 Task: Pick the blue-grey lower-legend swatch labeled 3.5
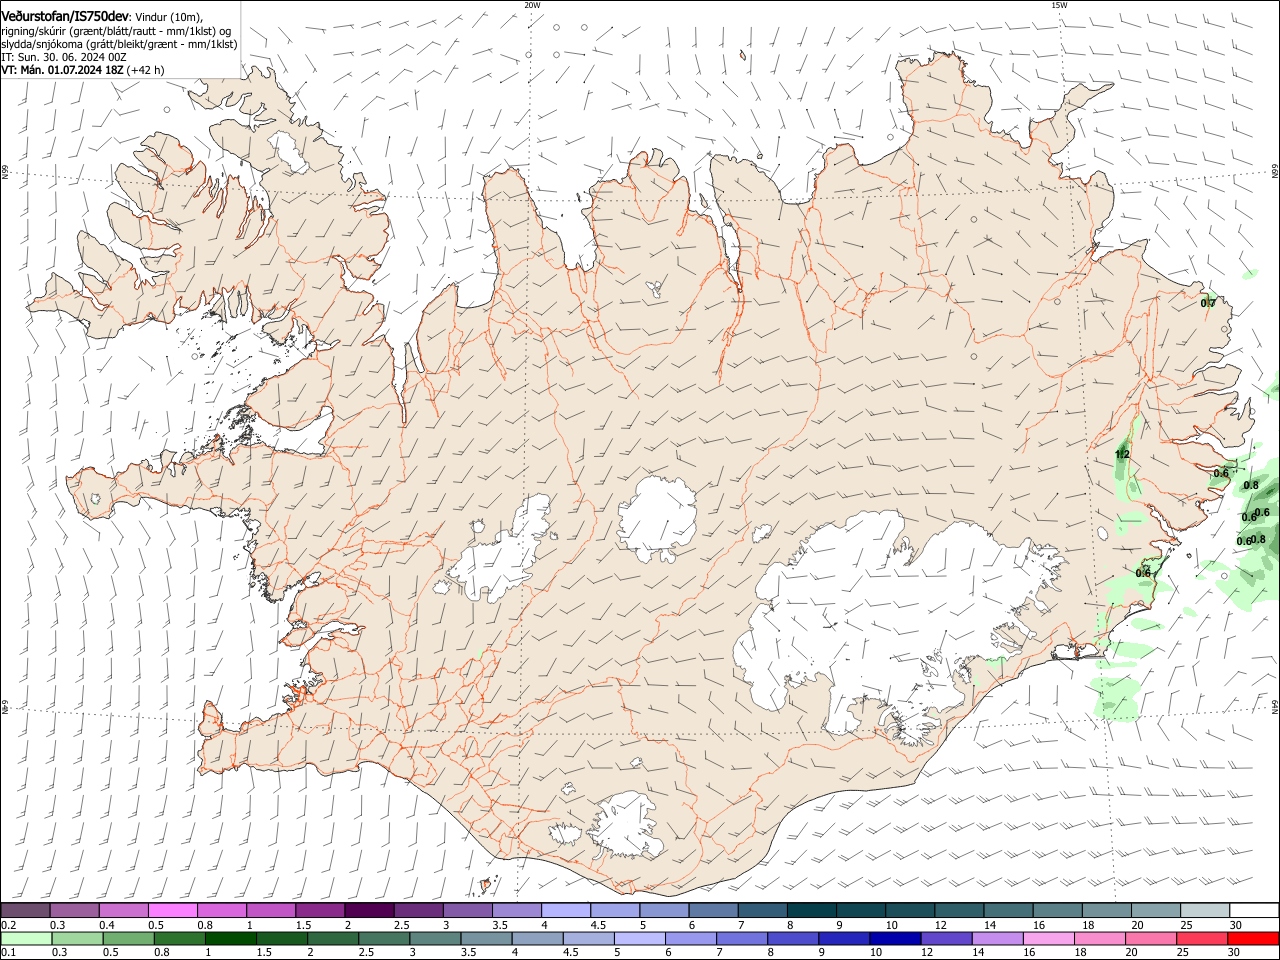486,938
